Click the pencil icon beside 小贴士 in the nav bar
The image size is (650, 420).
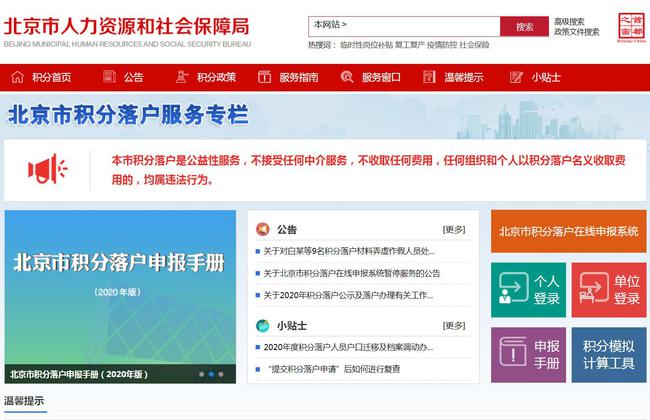click(x=516, y=77)
